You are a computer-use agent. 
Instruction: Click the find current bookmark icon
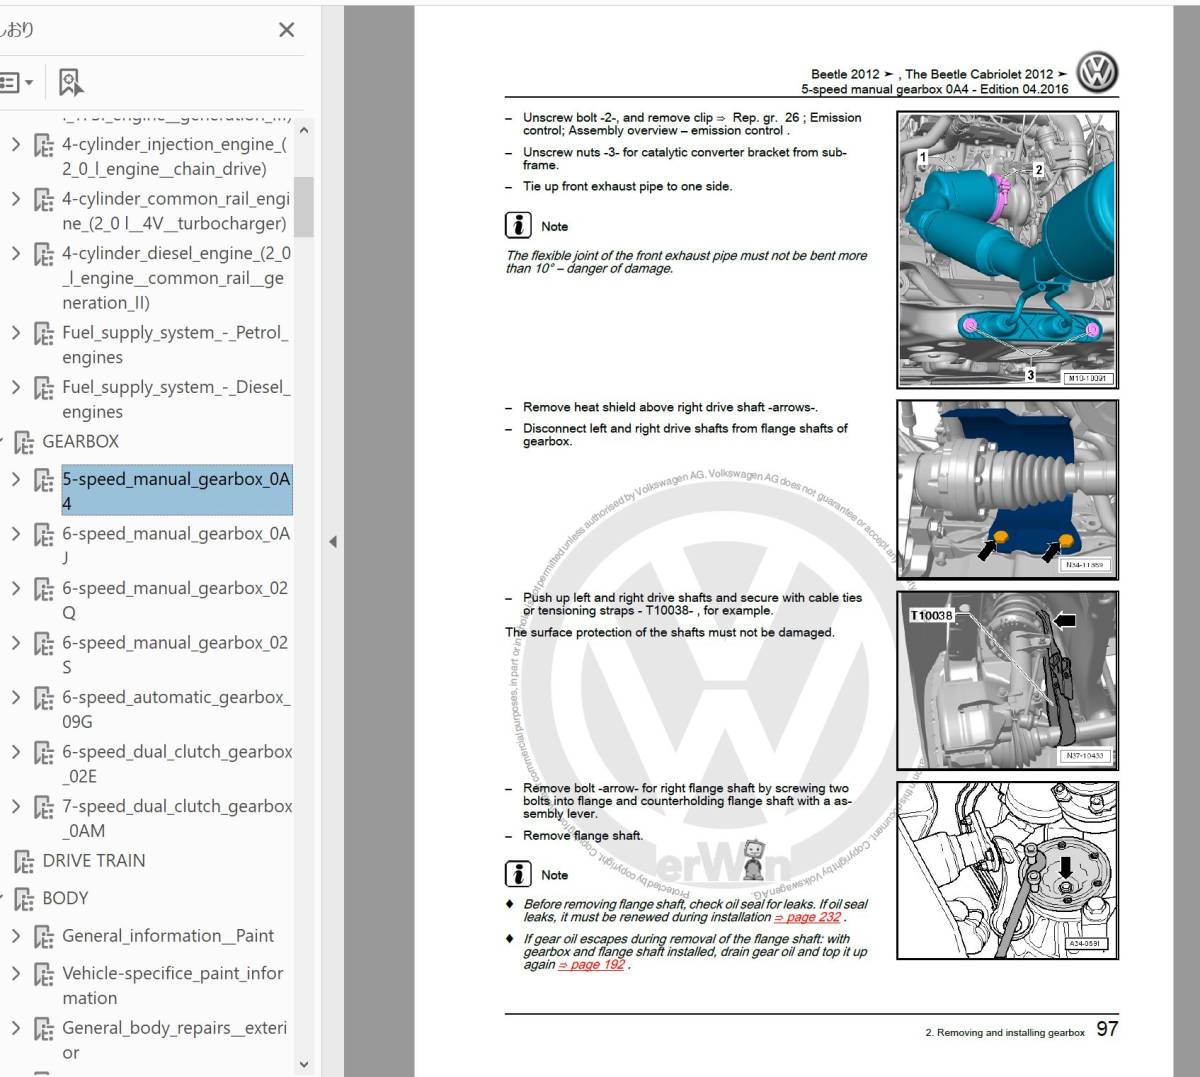click(x=70, y=82)
